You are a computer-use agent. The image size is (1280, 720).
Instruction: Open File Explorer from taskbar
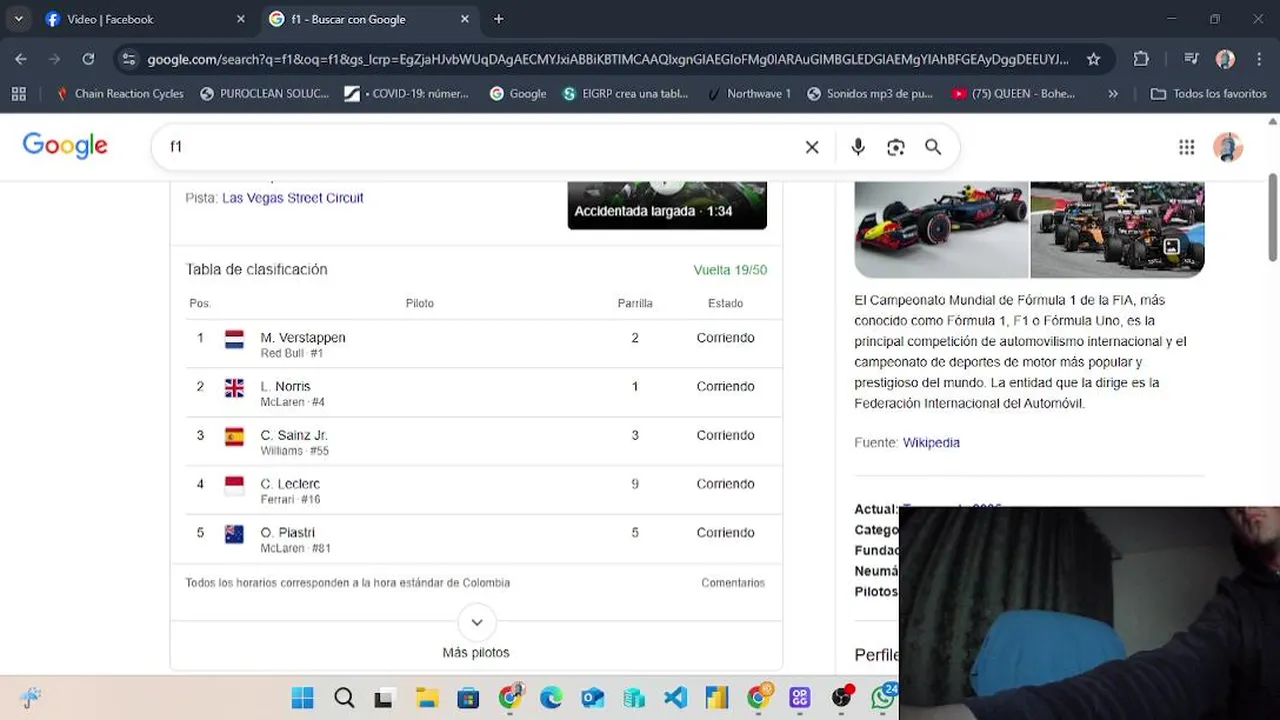[x=427, y=698]
